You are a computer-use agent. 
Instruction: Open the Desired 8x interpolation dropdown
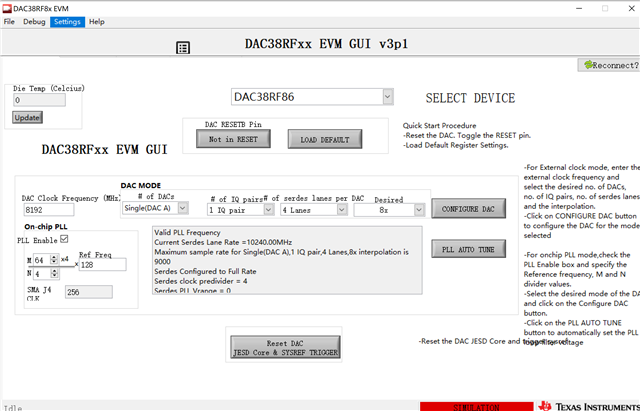click(x=419, y=210)
